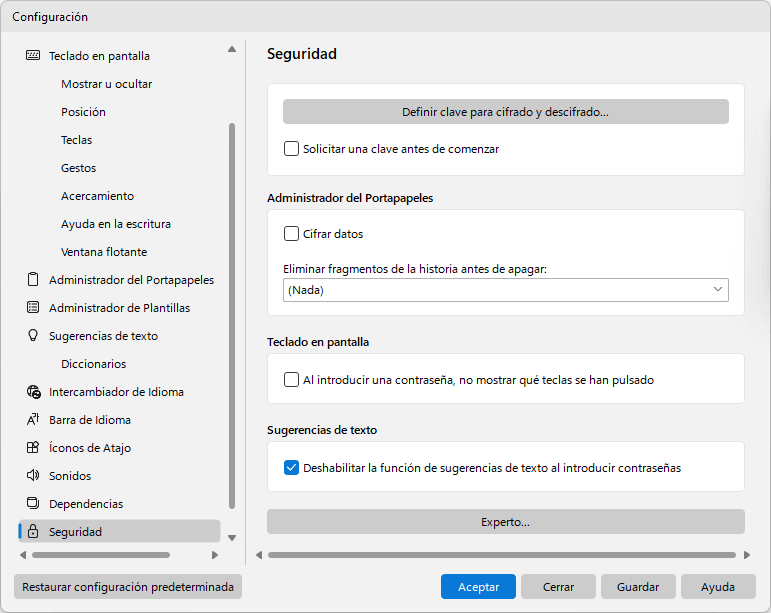
Task: Open help with Ayuda button
Action: [718, 586]
